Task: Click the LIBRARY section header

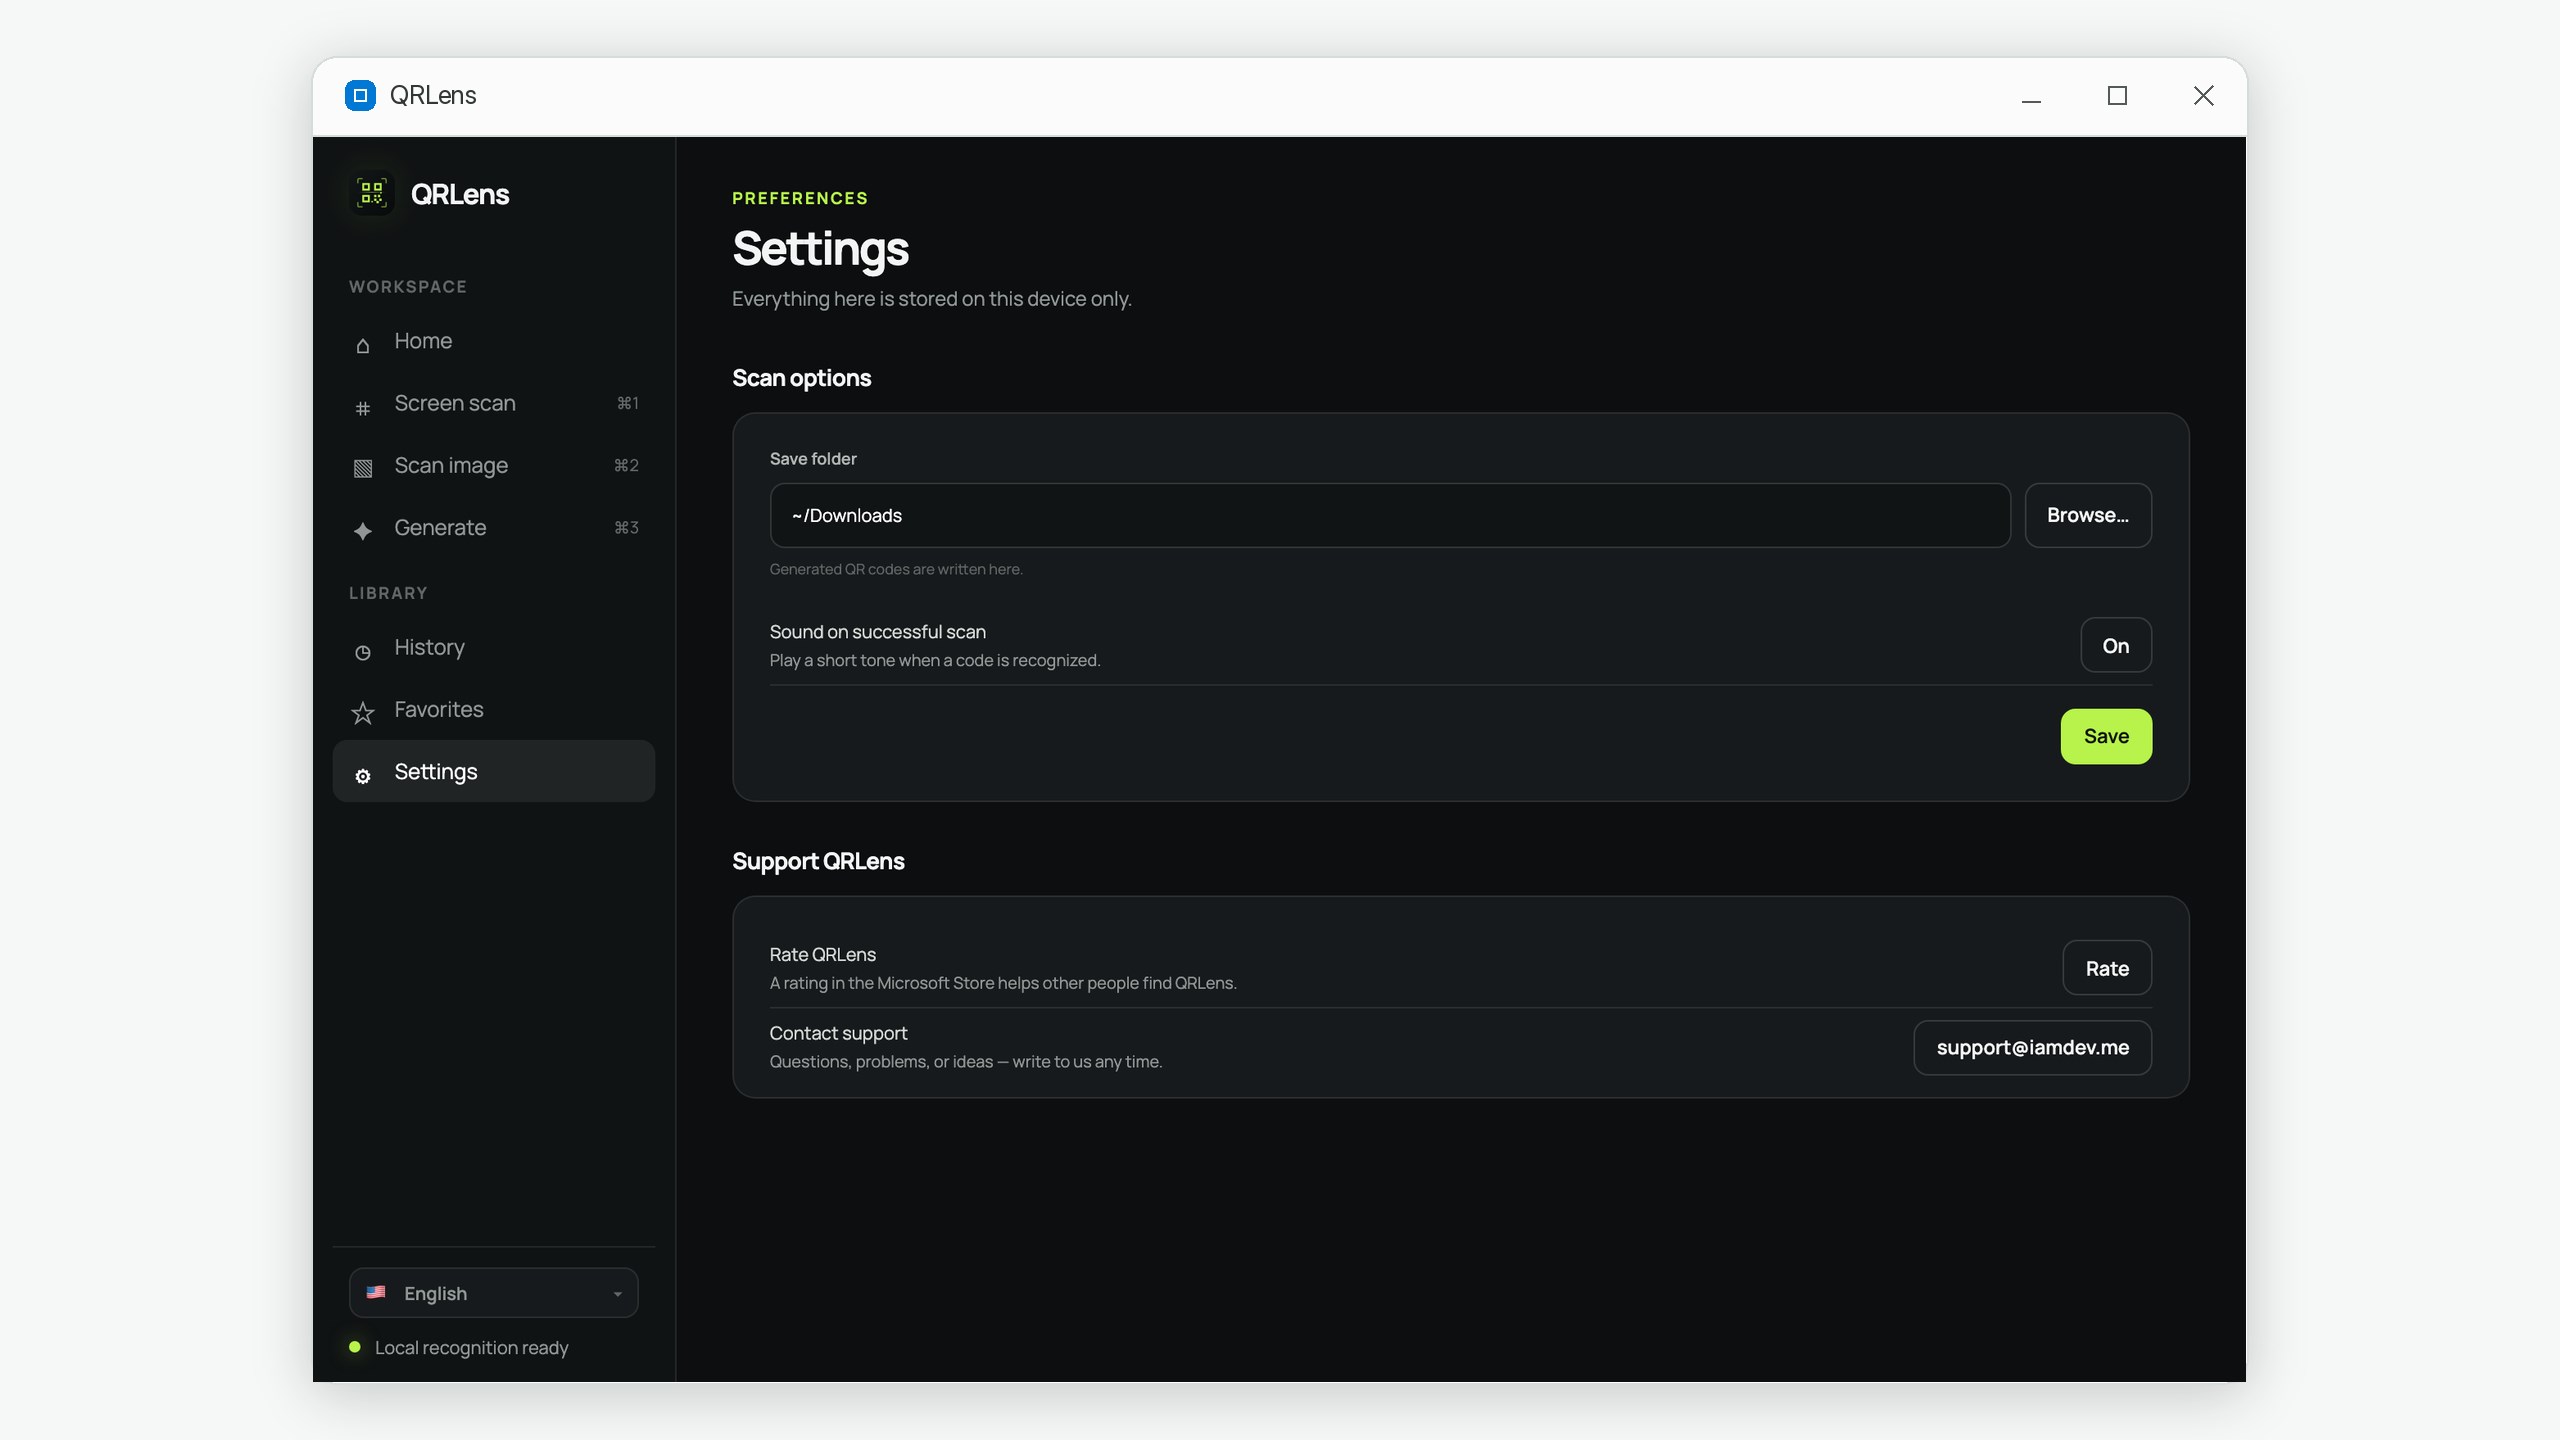Action: point(388,593)
